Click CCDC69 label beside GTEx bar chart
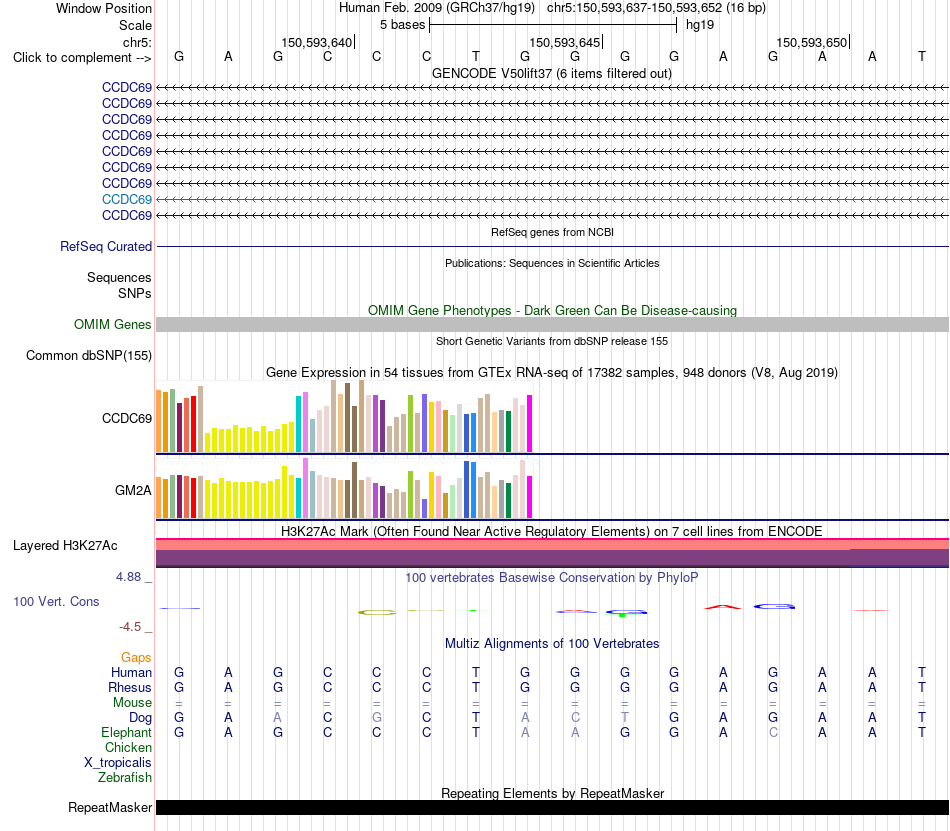Image resolution: width=950 pixels, height=831 pixels. pos(127,419)
